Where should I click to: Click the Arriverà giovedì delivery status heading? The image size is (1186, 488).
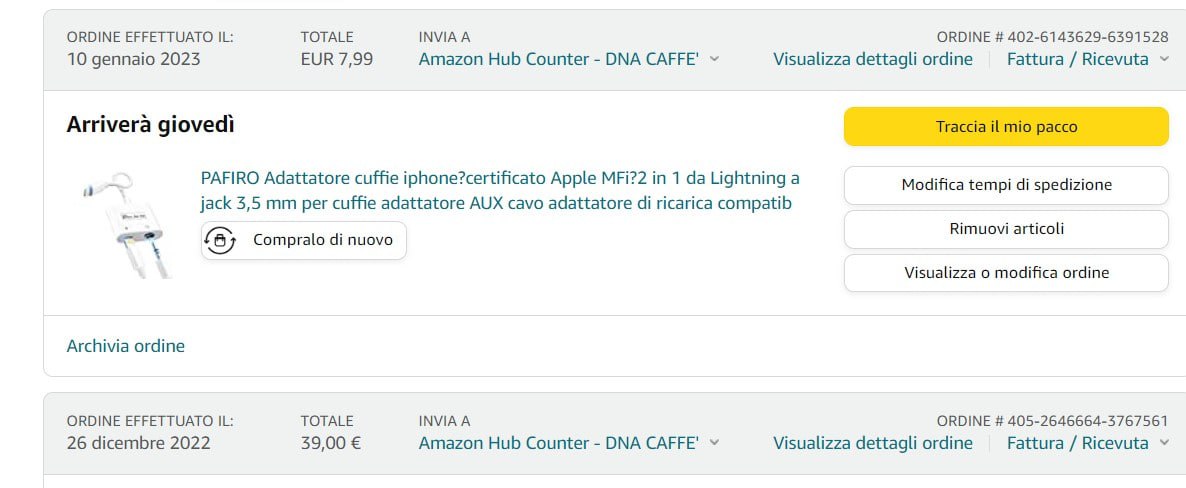[x=151, y=125]
